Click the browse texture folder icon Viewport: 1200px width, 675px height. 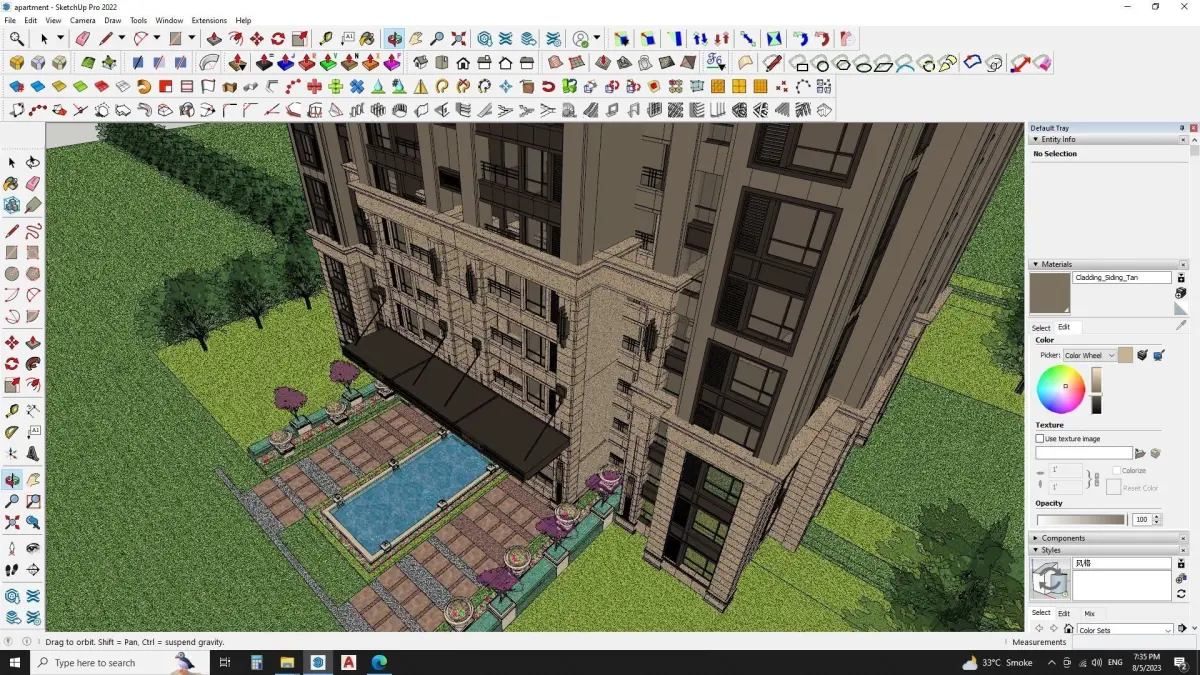pos(1140,453)
